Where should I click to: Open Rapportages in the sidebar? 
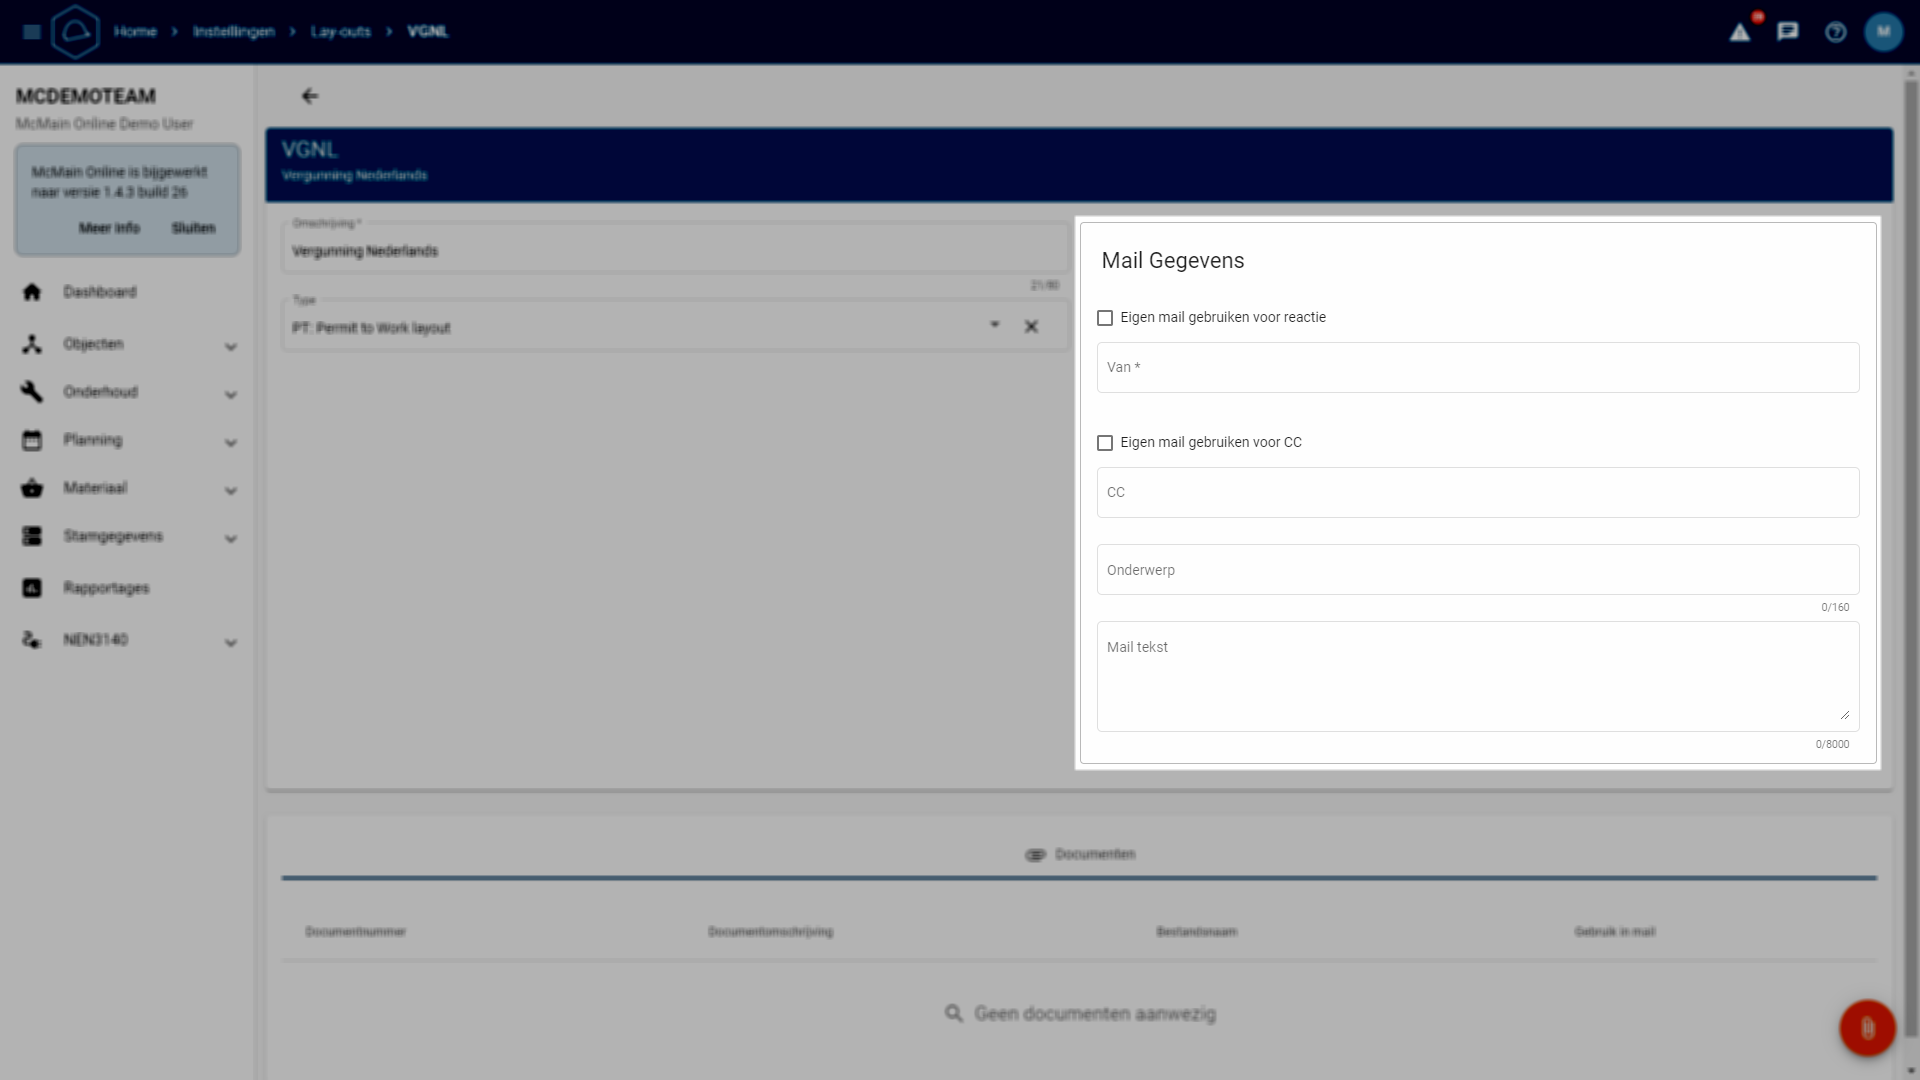pos(106,588)
